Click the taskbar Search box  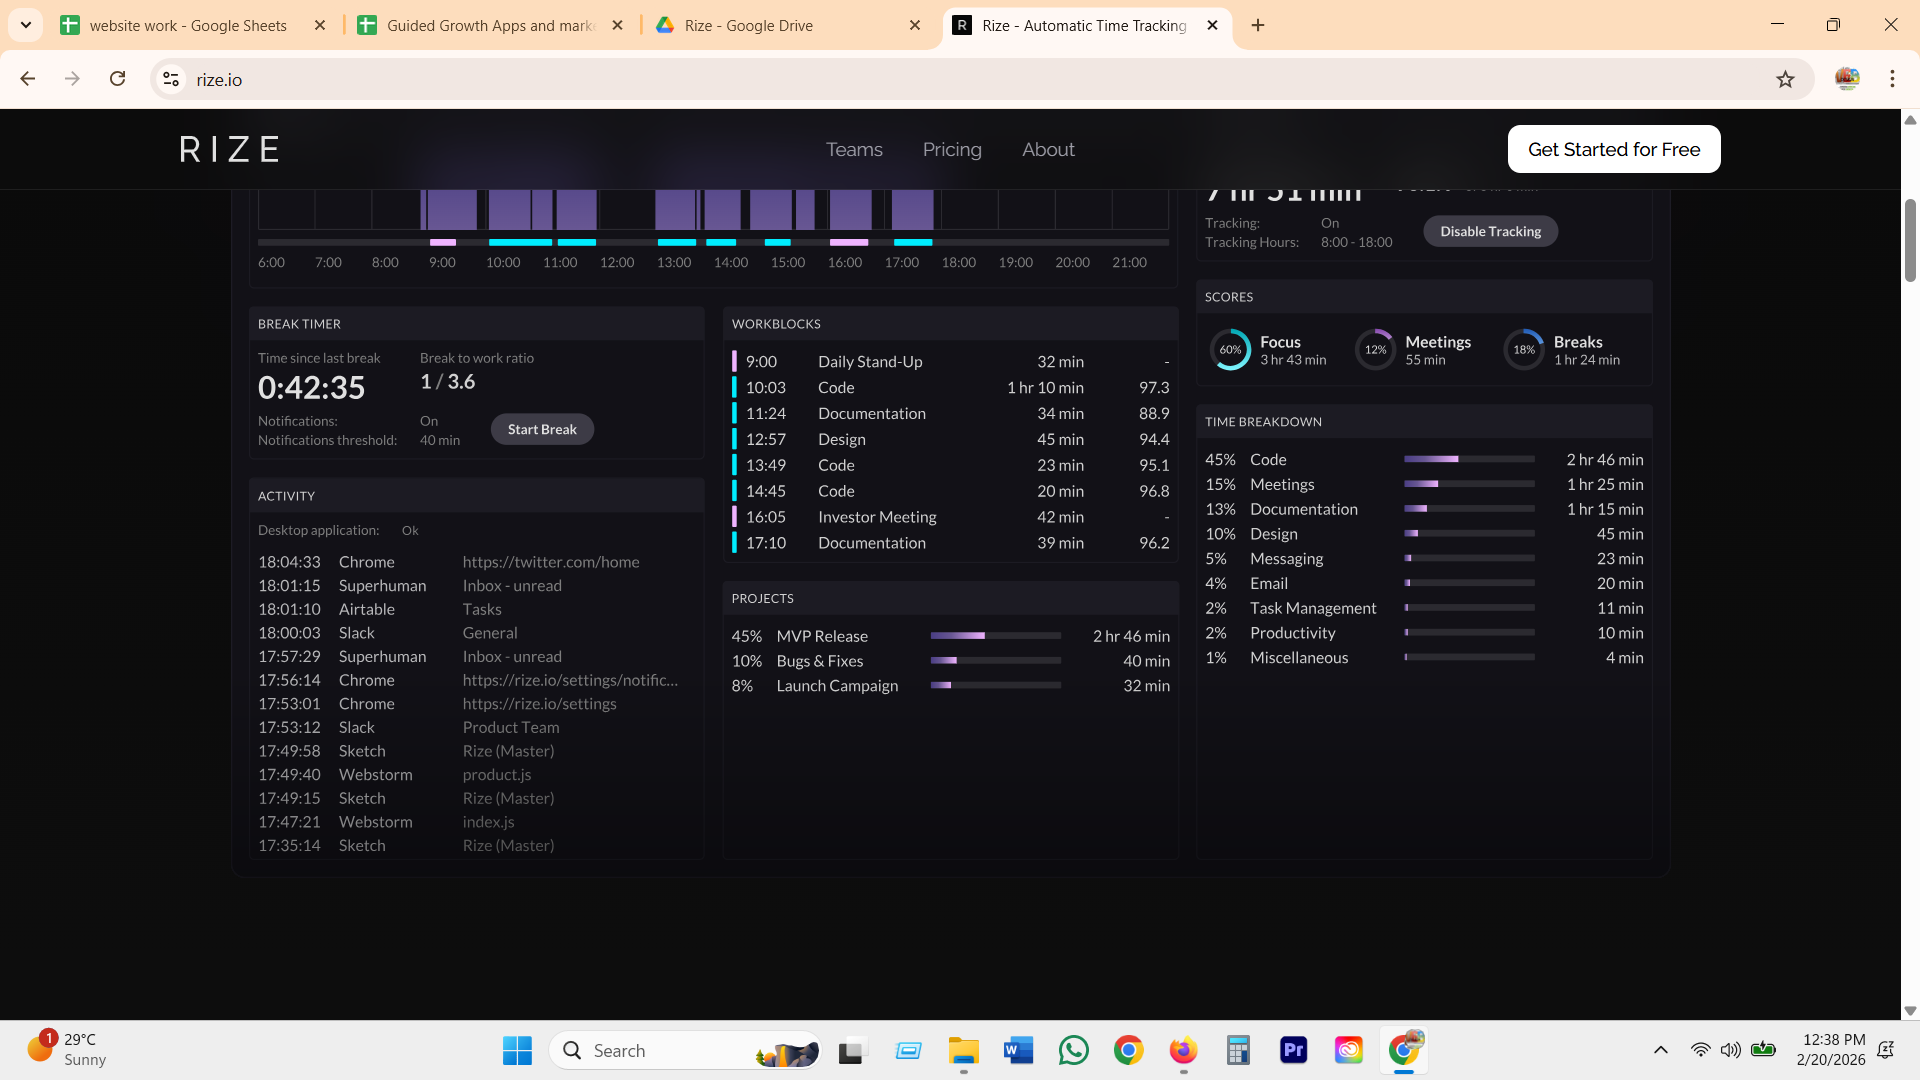686,1050
